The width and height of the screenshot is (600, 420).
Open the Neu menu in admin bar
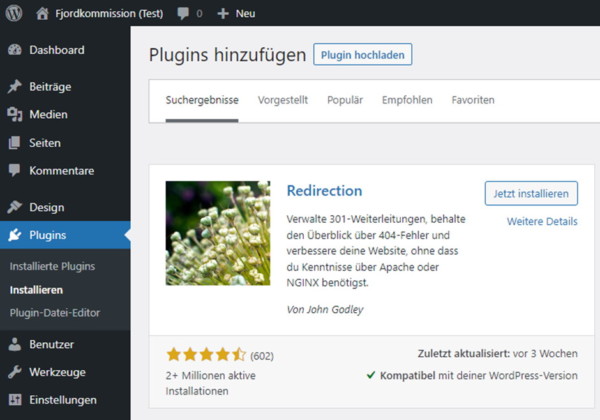click(x=245, y=14)
